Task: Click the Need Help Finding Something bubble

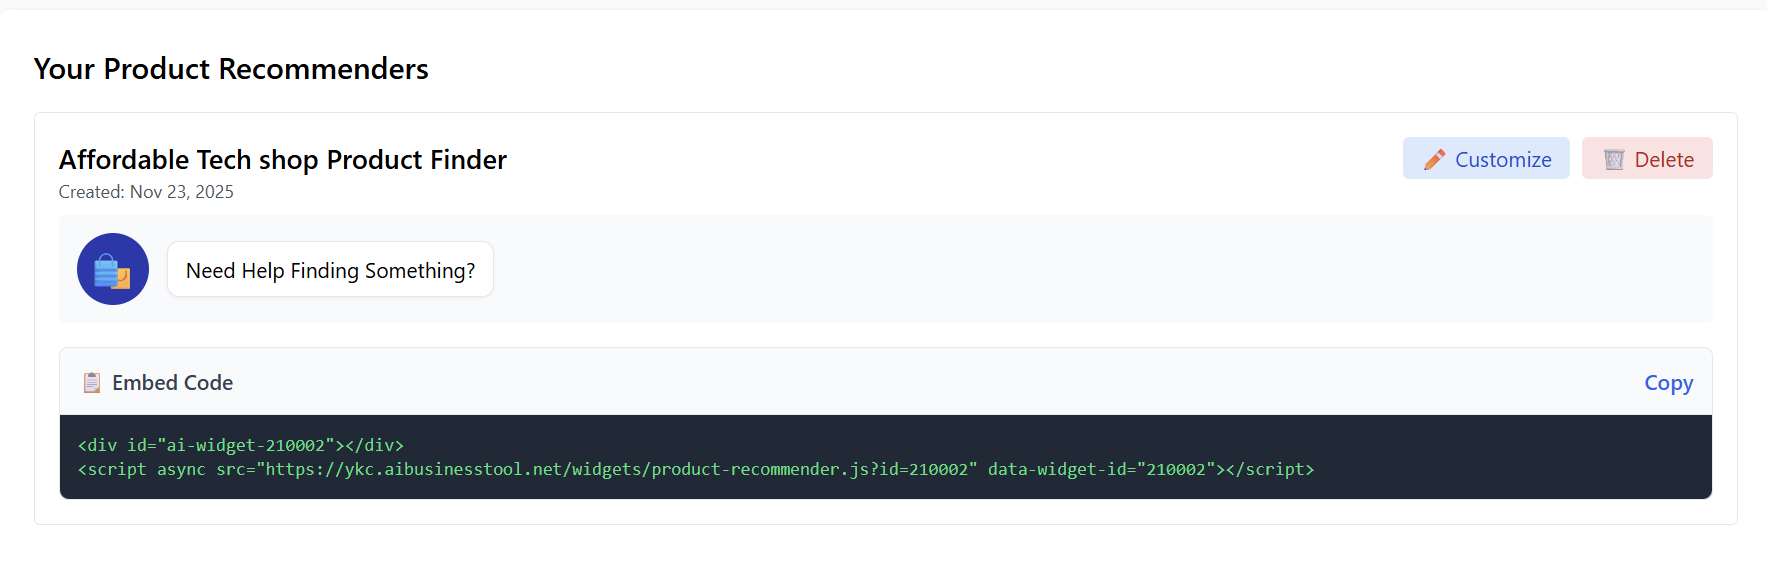Action: pos(330,269)
